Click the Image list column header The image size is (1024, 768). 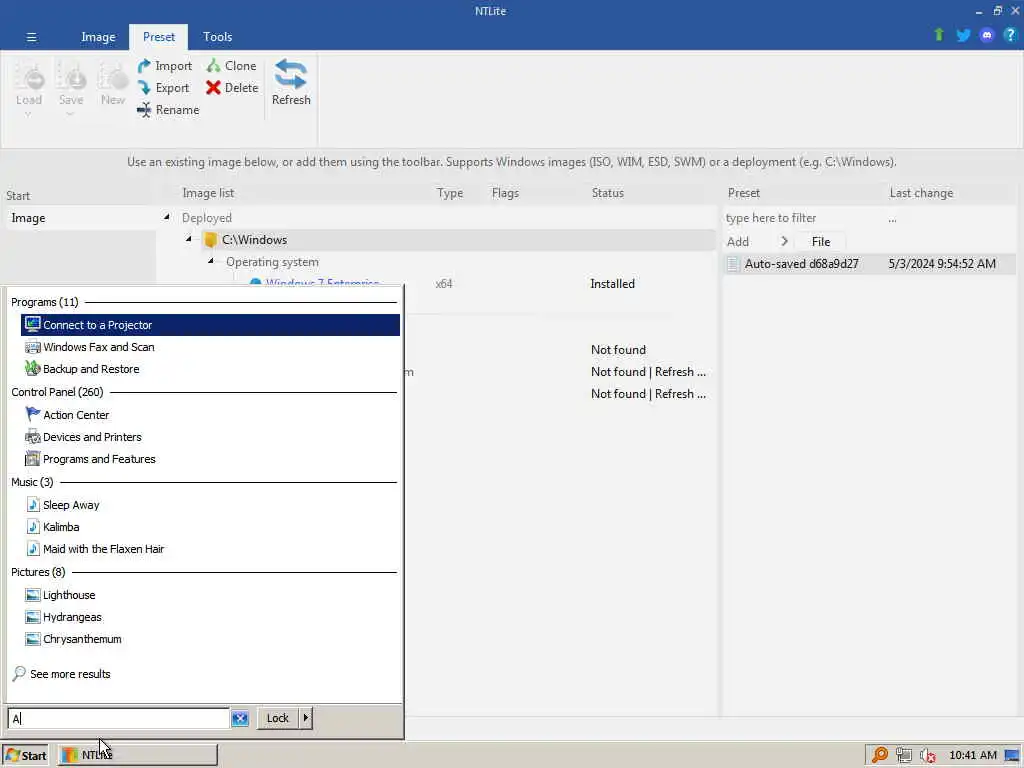pos(208,193)
